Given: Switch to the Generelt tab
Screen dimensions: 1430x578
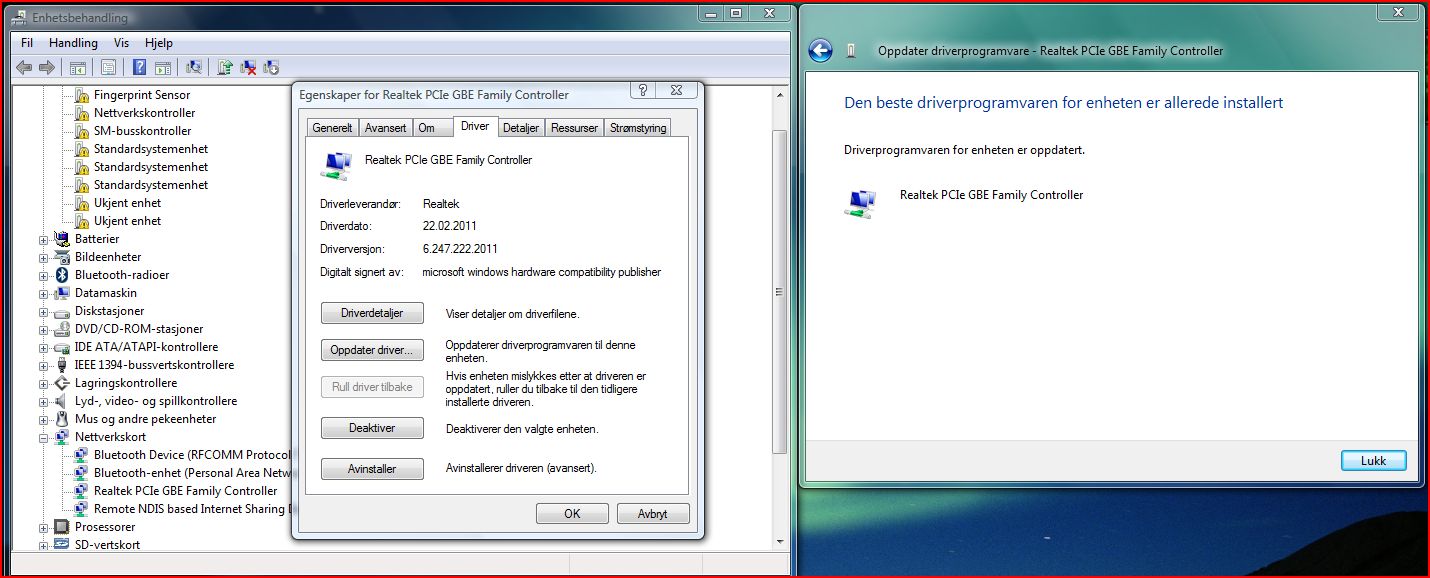Looking at the screenshot, I should click(x=332, y=128).
